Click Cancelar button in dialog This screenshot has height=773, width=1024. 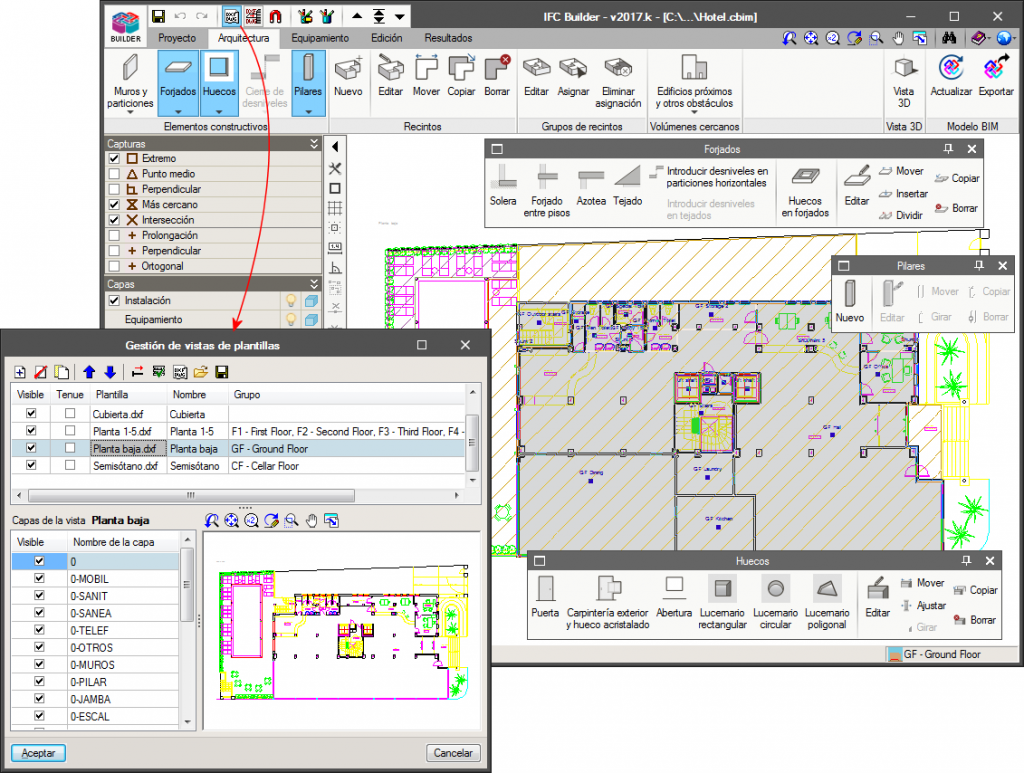click(453, 753)
